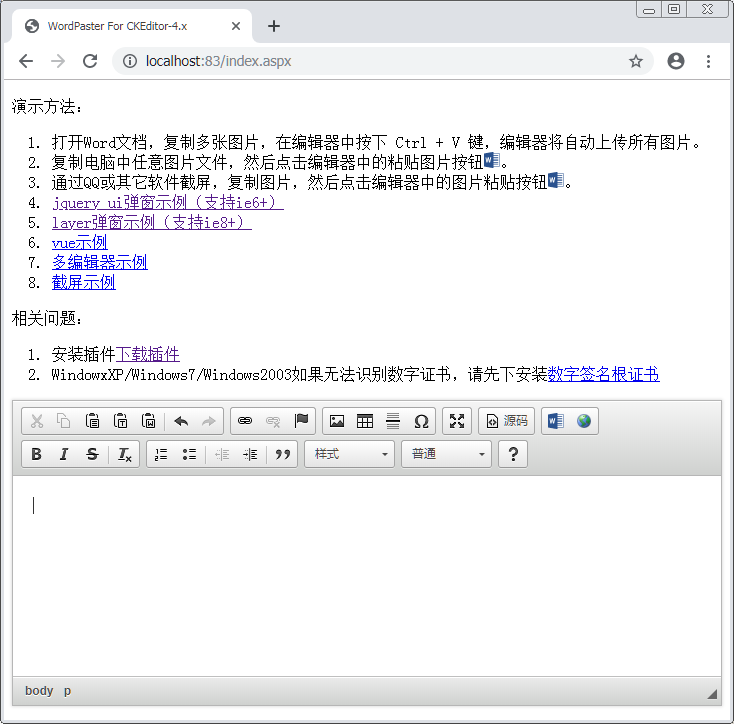This screenshot has width=734, height=724.
Task: Remove formatting with Tx icon
Action: pos(125,454)
